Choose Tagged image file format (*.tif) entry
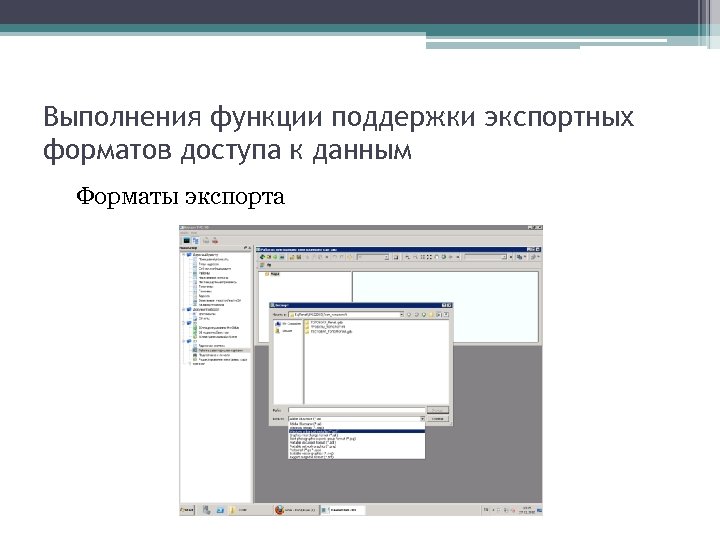Image resolution: width=720 pixels, height=540 pixels. pos(357,457)
